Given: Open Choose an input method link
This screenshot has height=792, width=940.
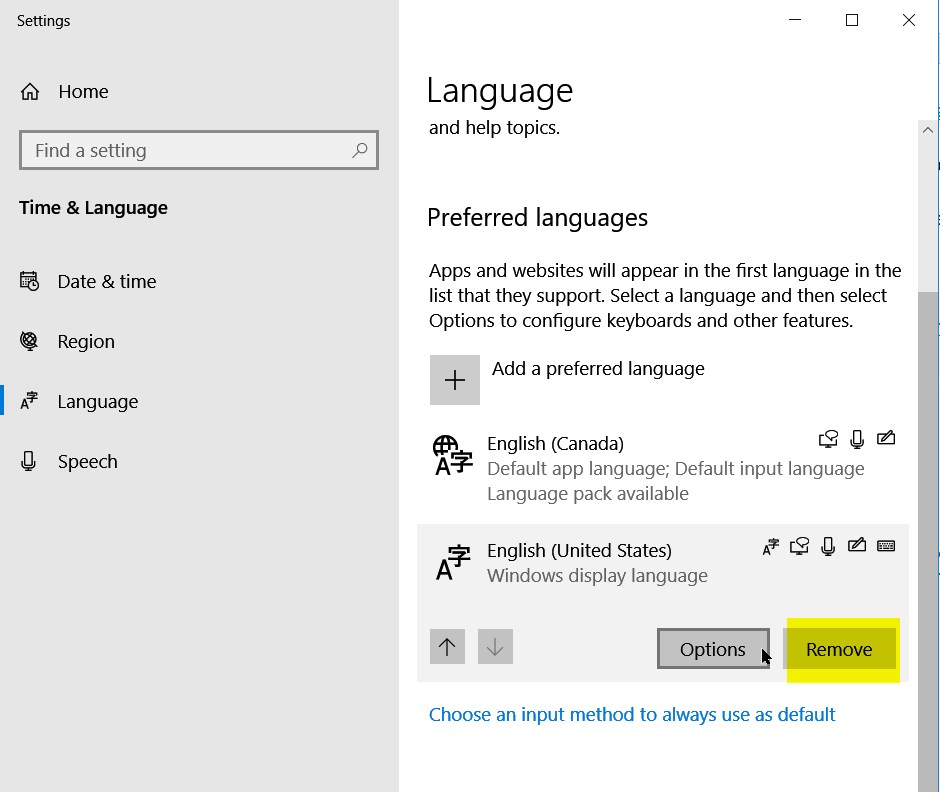Looking at the screenshot, I should (x=632, y=714).
